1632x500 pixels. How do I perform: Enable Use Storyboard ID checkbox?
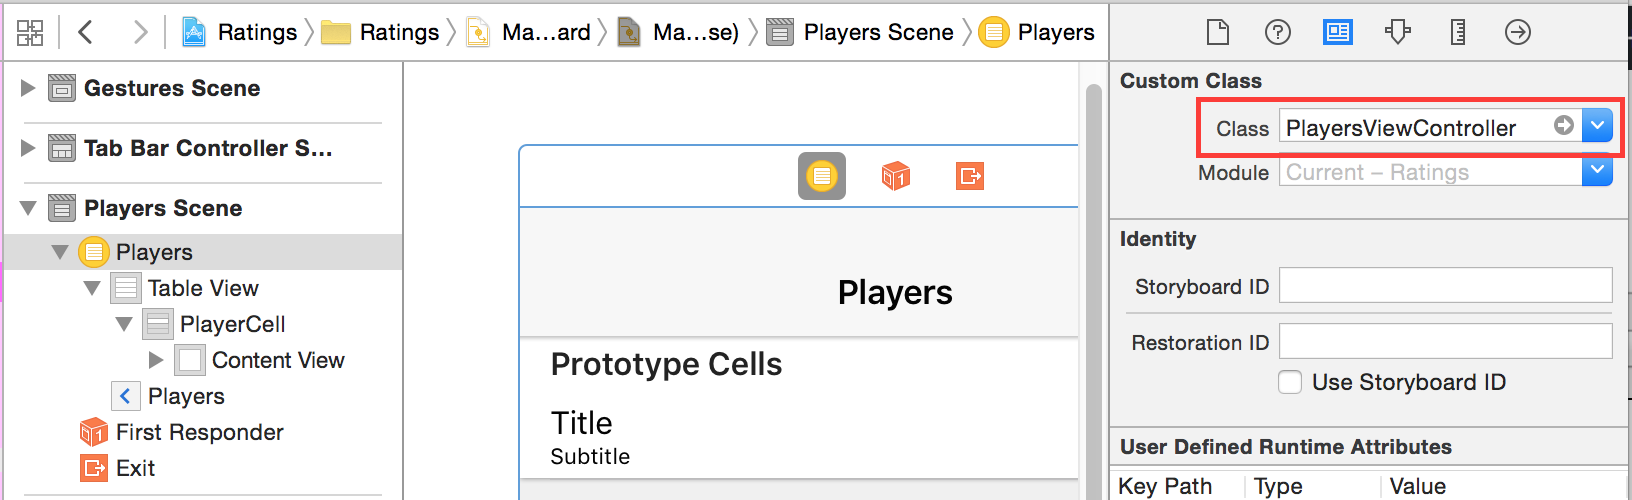pos(1290,382)
